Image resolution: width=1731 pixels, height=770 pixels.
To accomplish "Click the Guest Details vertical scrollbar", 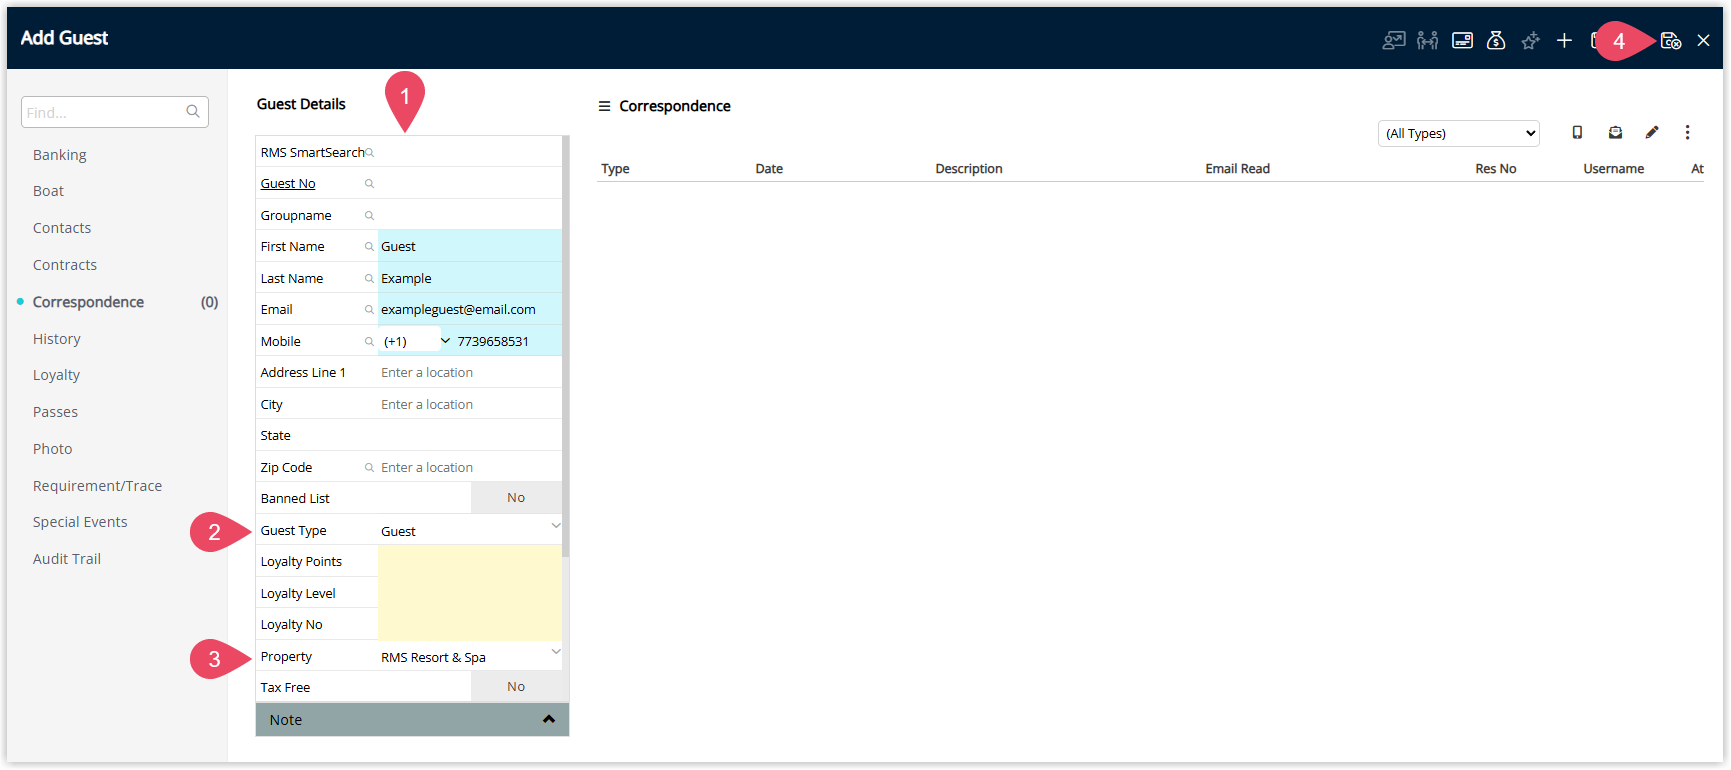I will (x=566, y=346).
